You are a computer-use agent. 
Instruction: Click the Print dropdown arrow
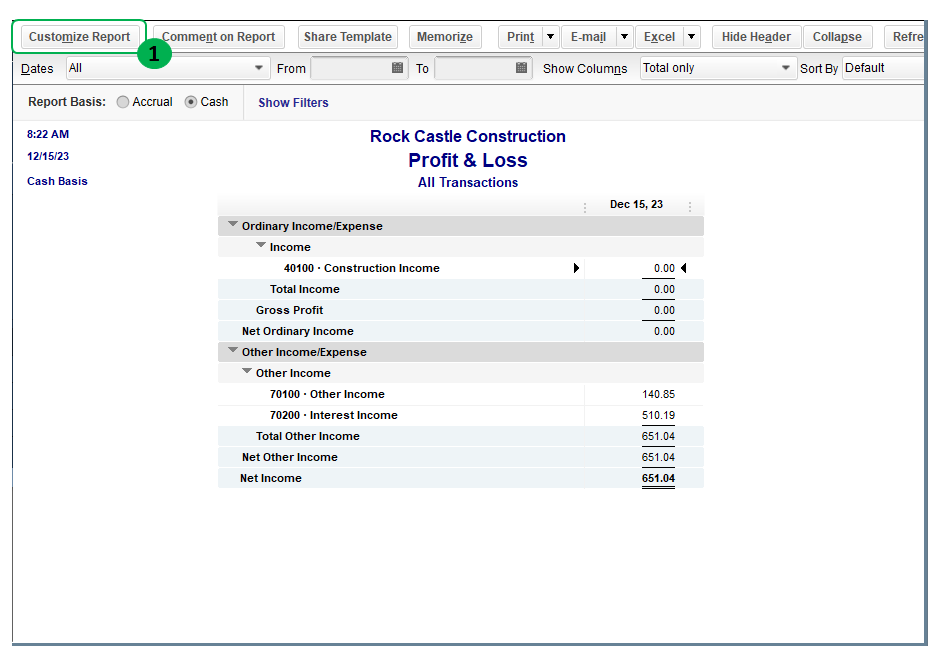[550, 37]
